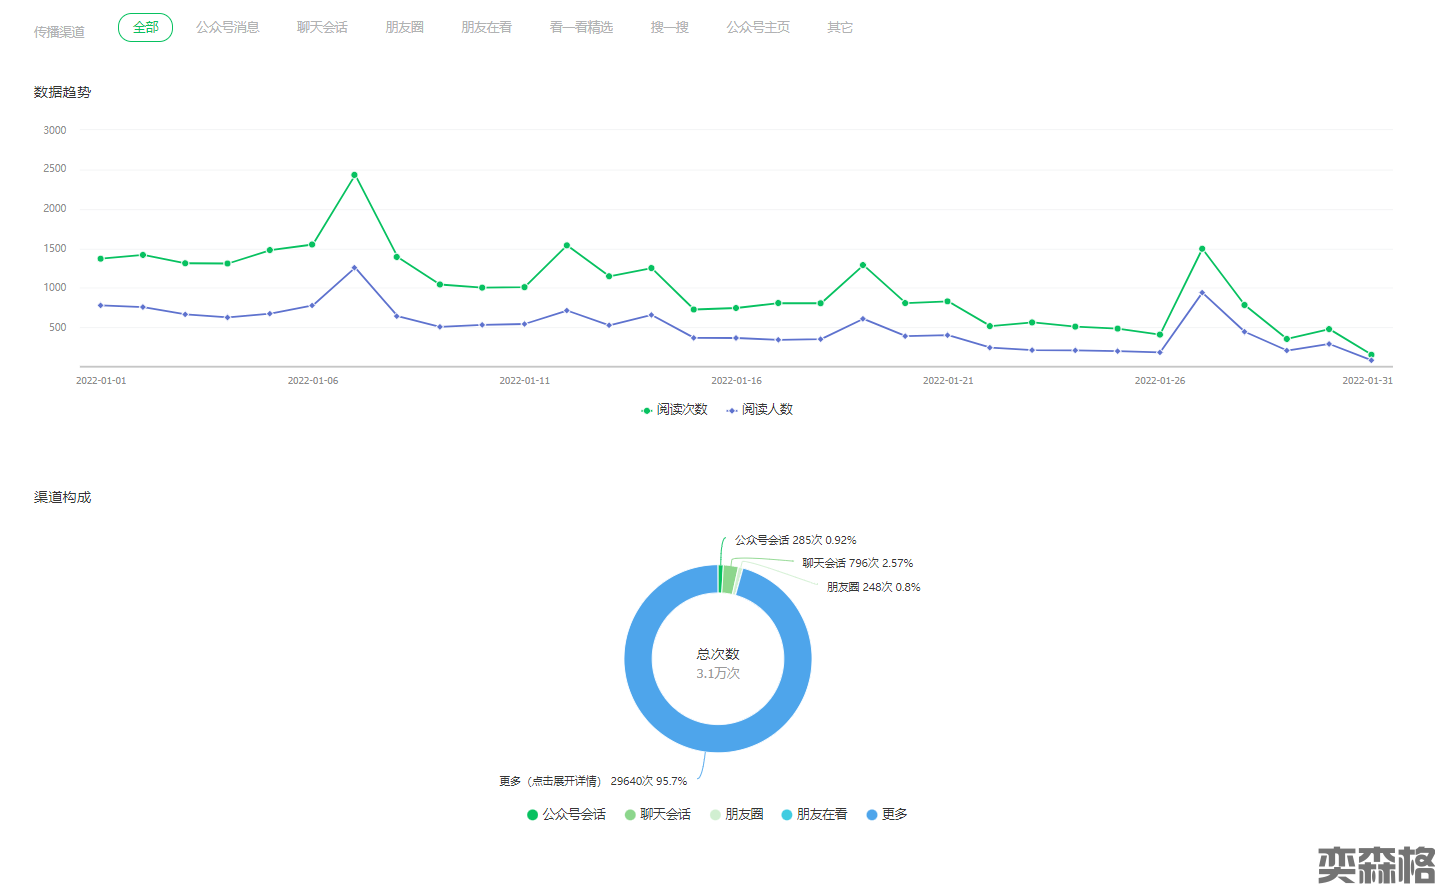Toggle 公众号会话 in the donut legend
Image resolution: width=1435 pixels, height=884 pixels.
coord(567,815)
